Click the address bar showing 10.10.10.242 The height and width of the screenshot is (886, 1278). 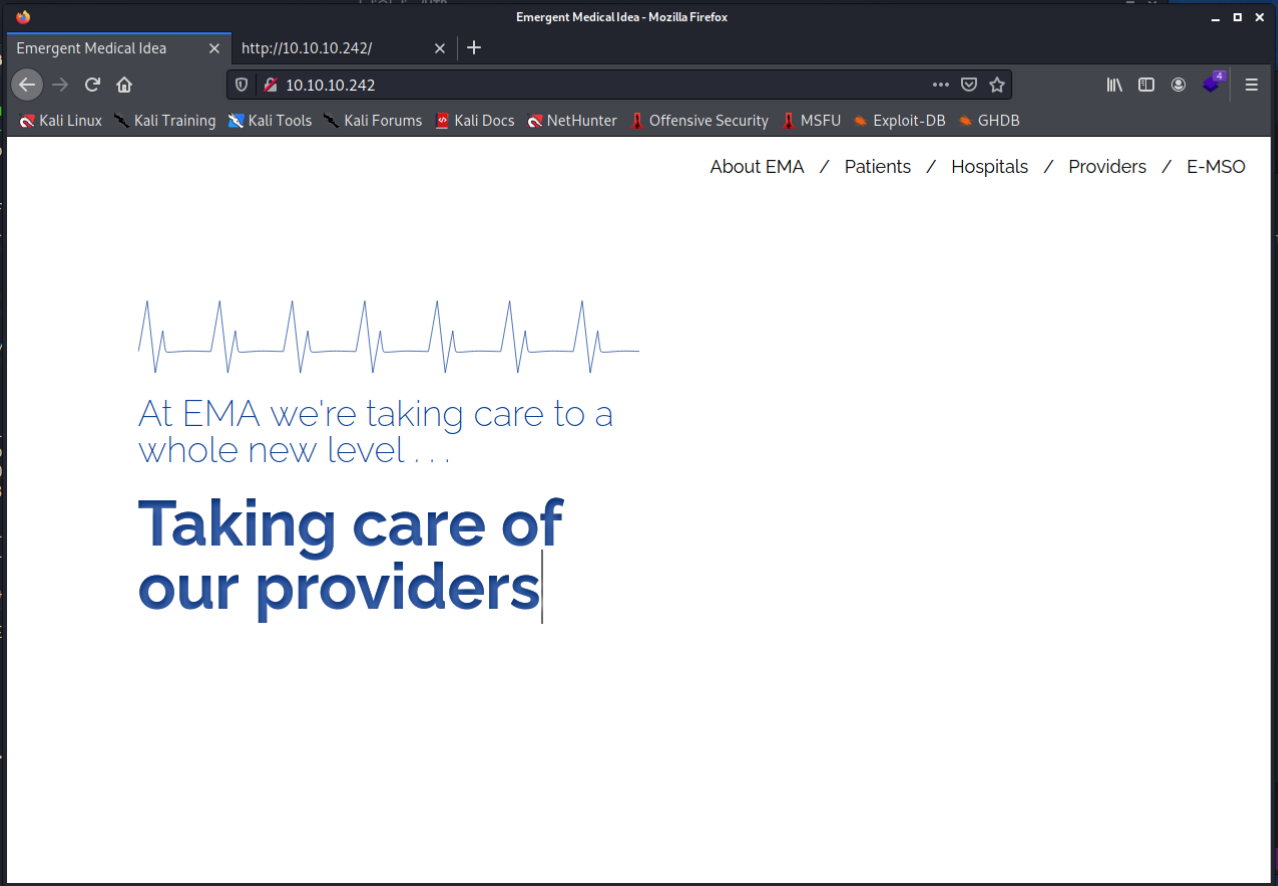600,85
